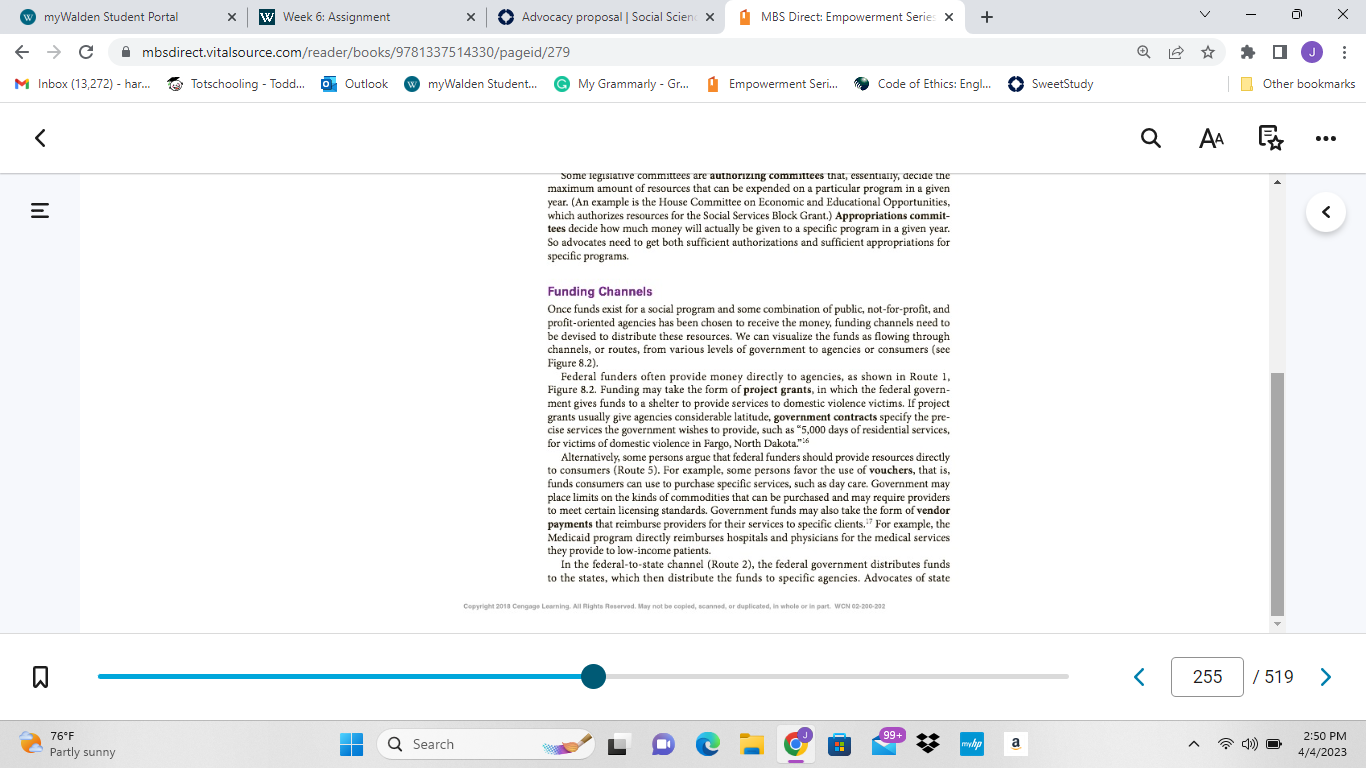Image resolution: width=1366 pixels, height=768 pixels.
Task: Expand the collapsed right side panel
Action: click(1326, 212)
